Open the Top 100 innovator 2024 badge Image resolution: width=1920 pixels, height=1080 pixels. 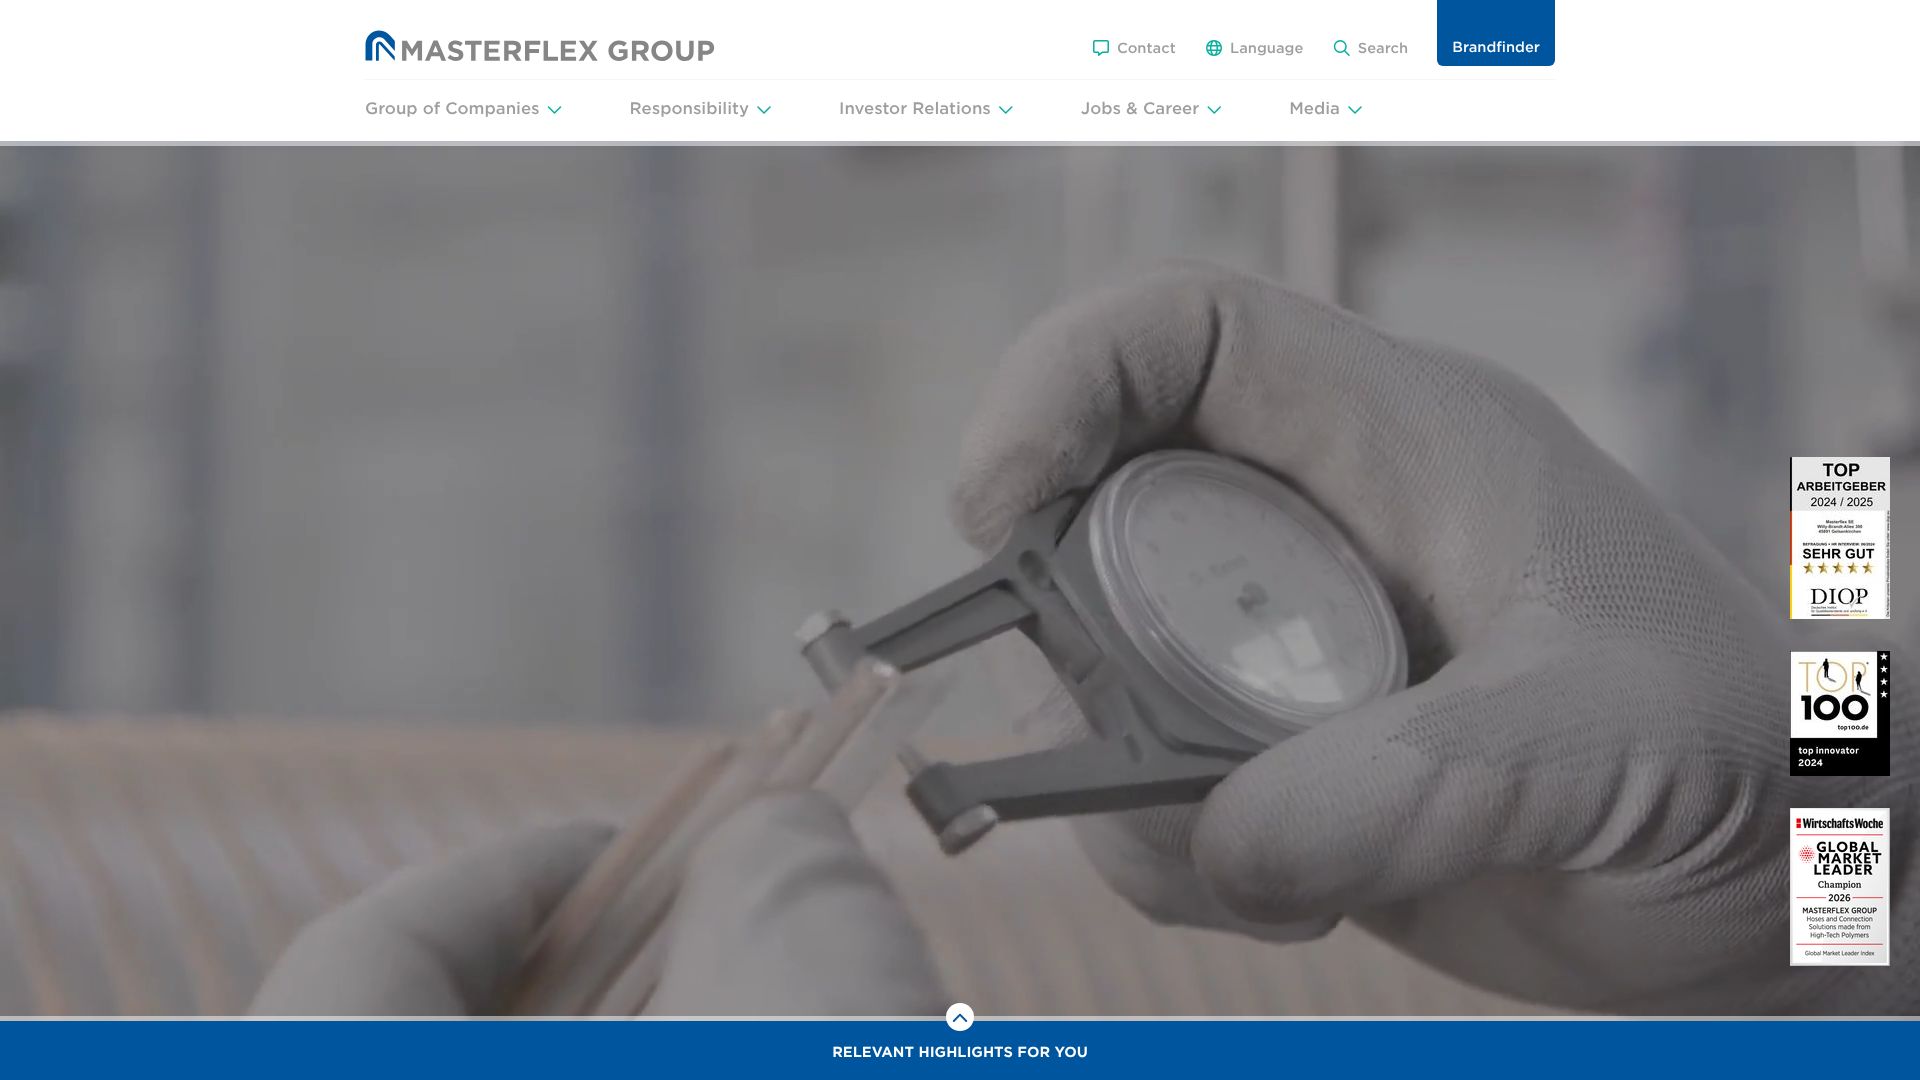coord(1839,713)
